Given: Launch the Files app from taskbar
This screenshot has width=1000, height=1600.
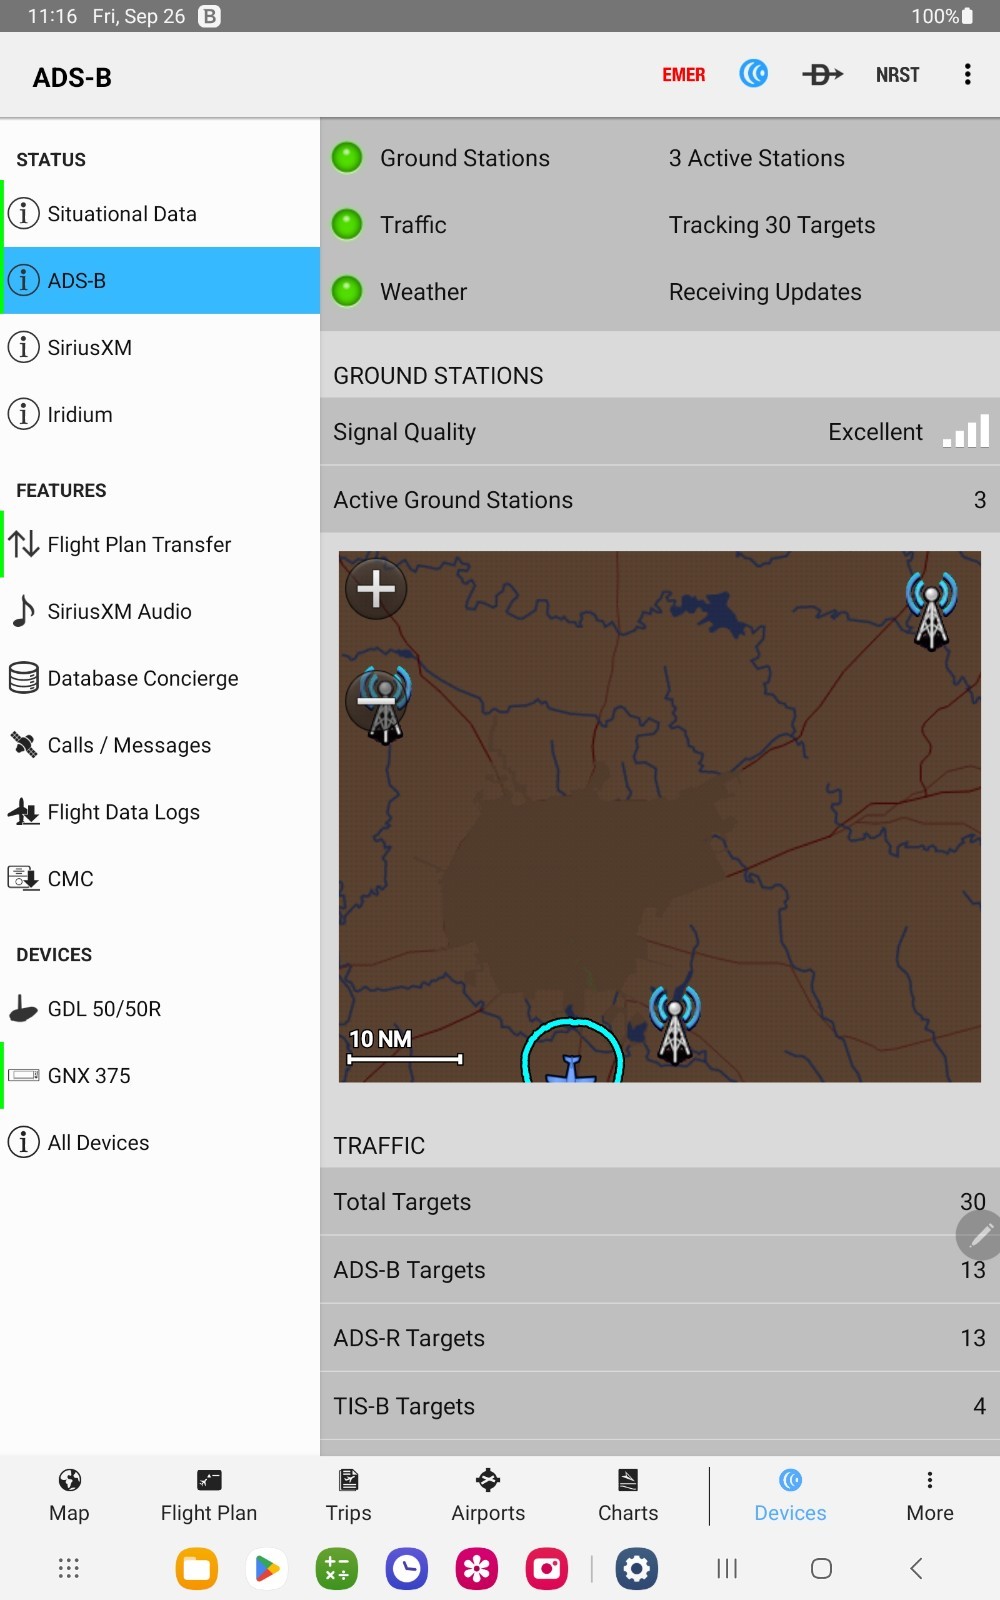Looking at the screenshot, I should [197, 1568].
